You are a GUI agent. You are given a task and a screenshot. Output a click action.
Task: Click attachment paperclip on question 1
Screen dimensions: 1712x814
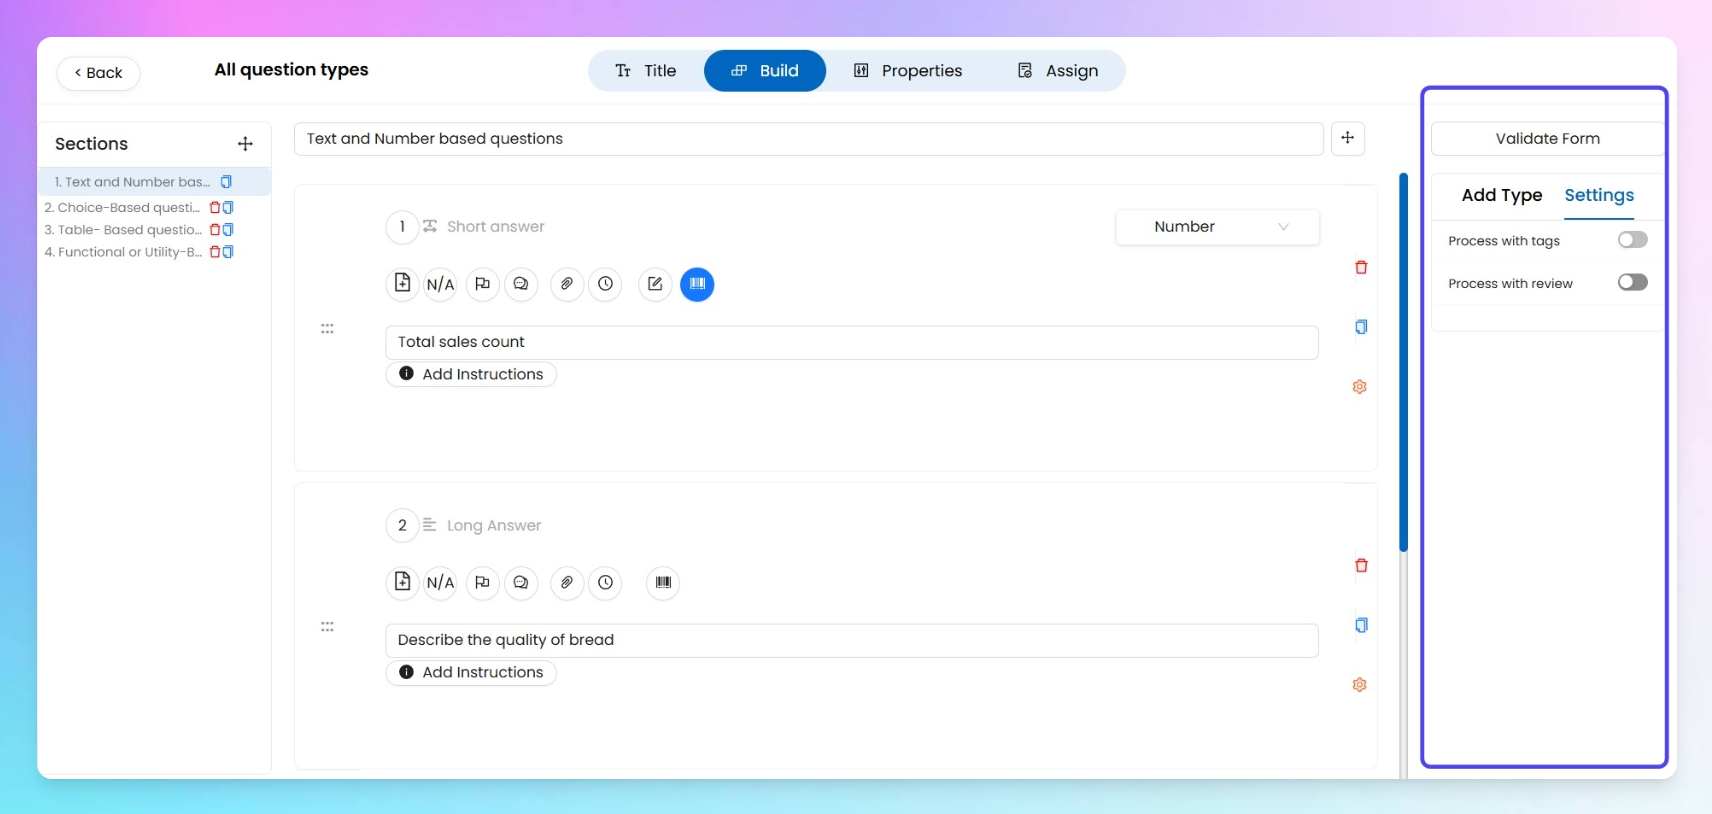point(567,284)
